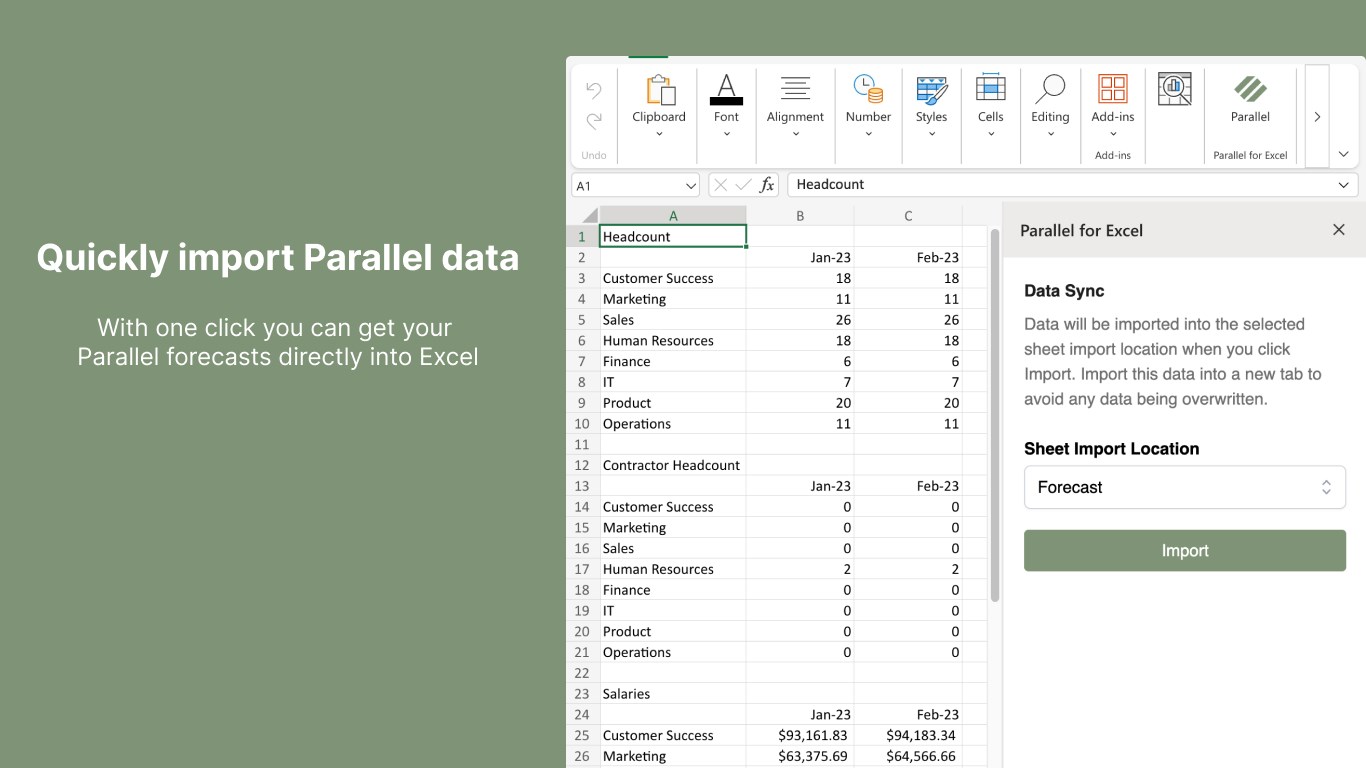Viewport: 1366px width, 768px height.
Task: Select Customer Success cell in row 25
Action: (x=673, y=735)
